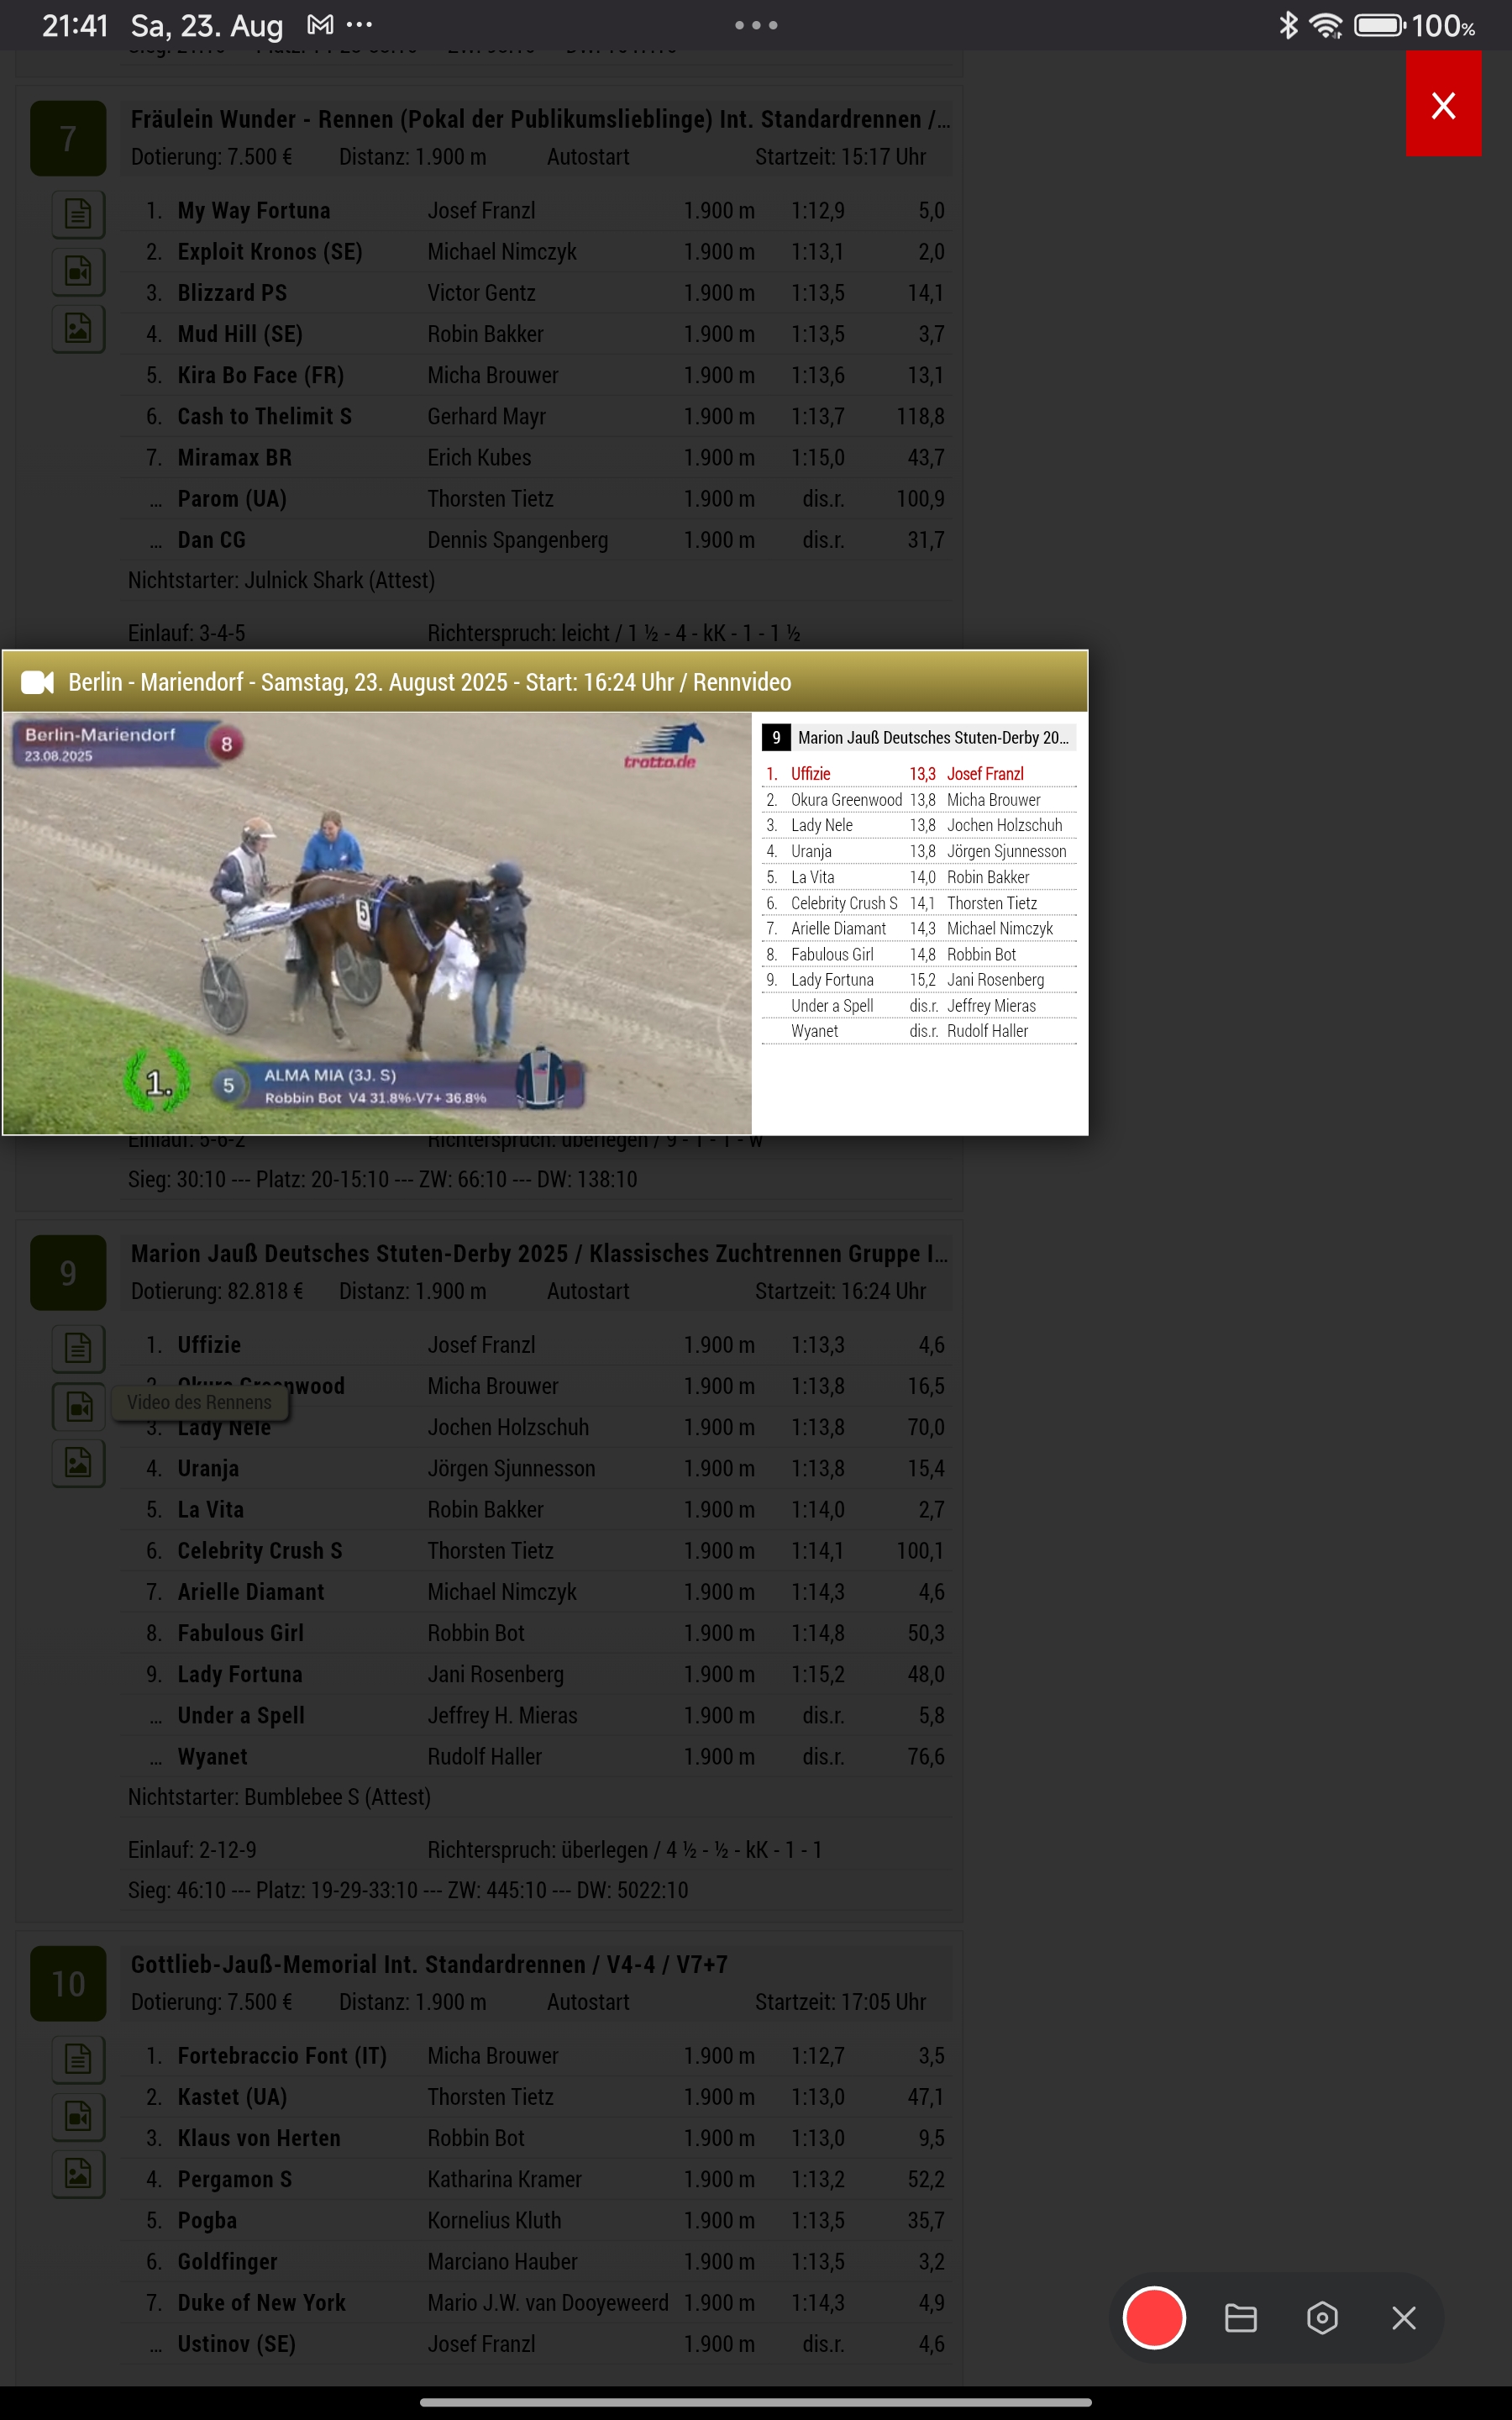Click horse Klaus von Herten
The image size is (1512, 2420).
pyautogui.click(x=259, y=2137)
